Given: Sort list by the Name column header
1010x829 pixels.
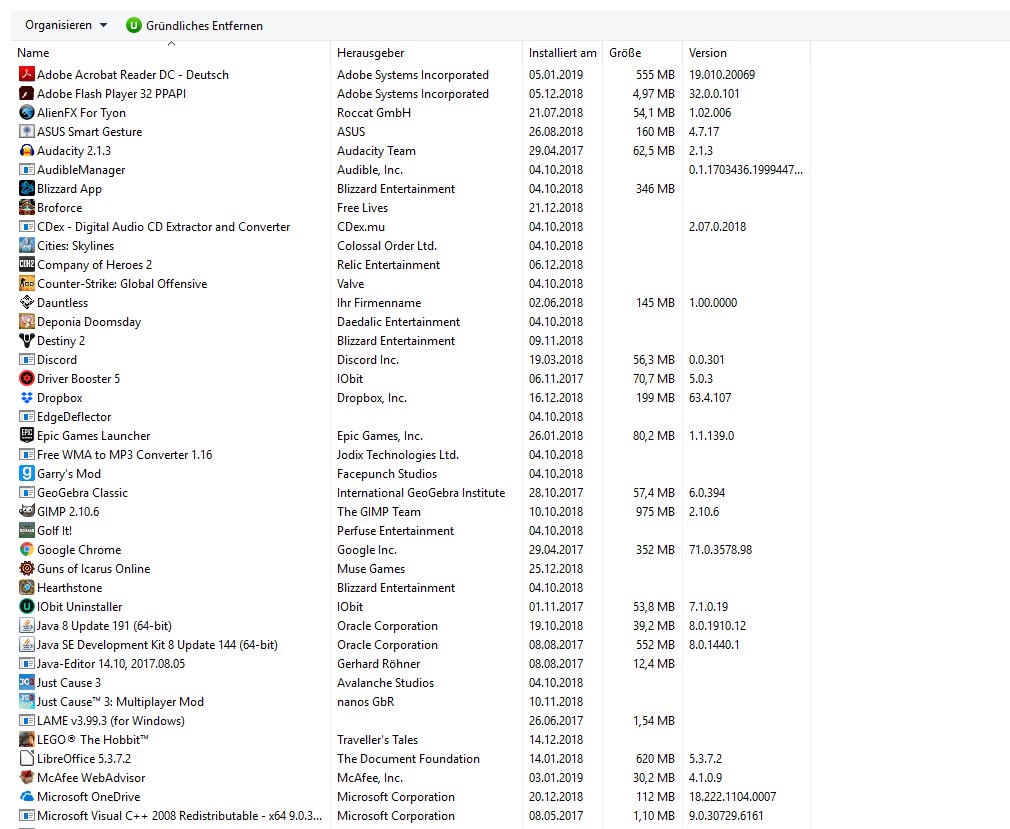Looking at the screenshot, I should coord(33,53).
